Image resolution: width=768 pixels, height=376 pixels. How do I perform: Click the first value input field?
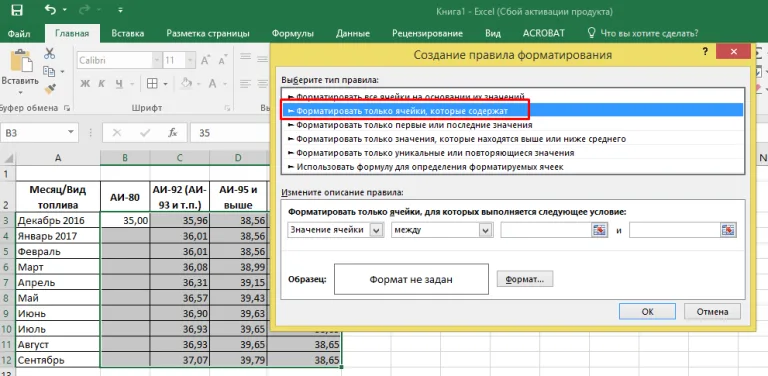click(546, 230)
